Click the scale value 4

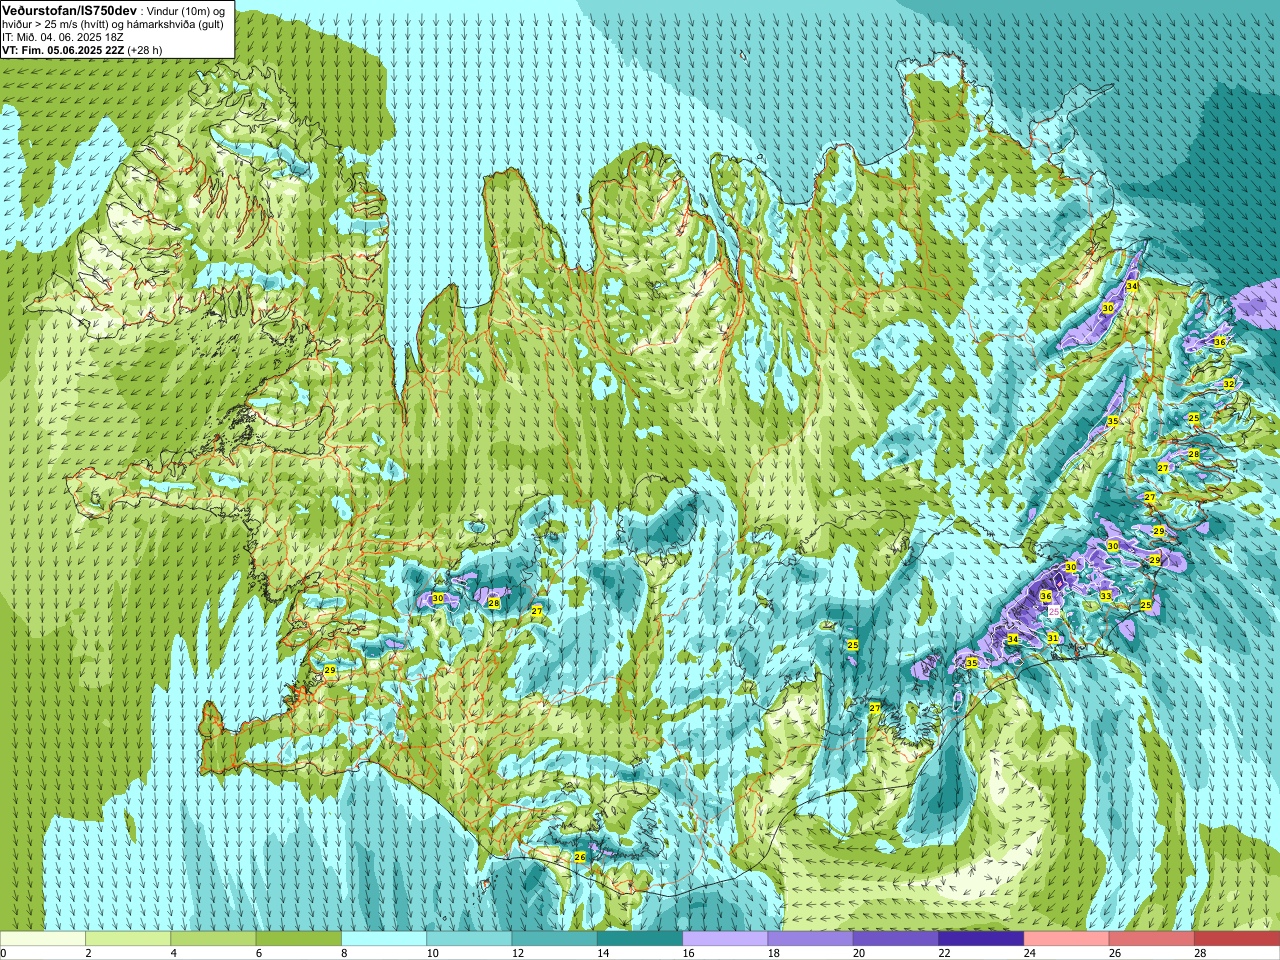[x=173, y=953]
